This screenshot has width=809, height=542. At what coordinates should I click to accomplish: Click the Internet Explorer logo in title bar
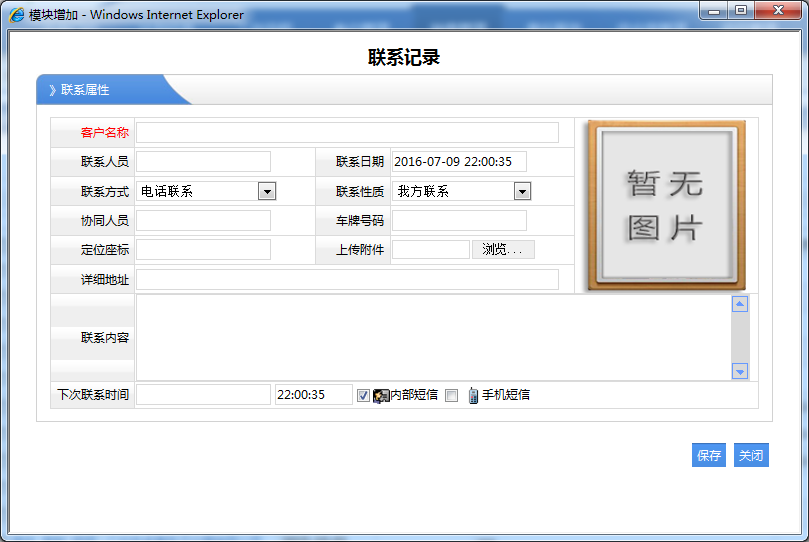point(17,14)
